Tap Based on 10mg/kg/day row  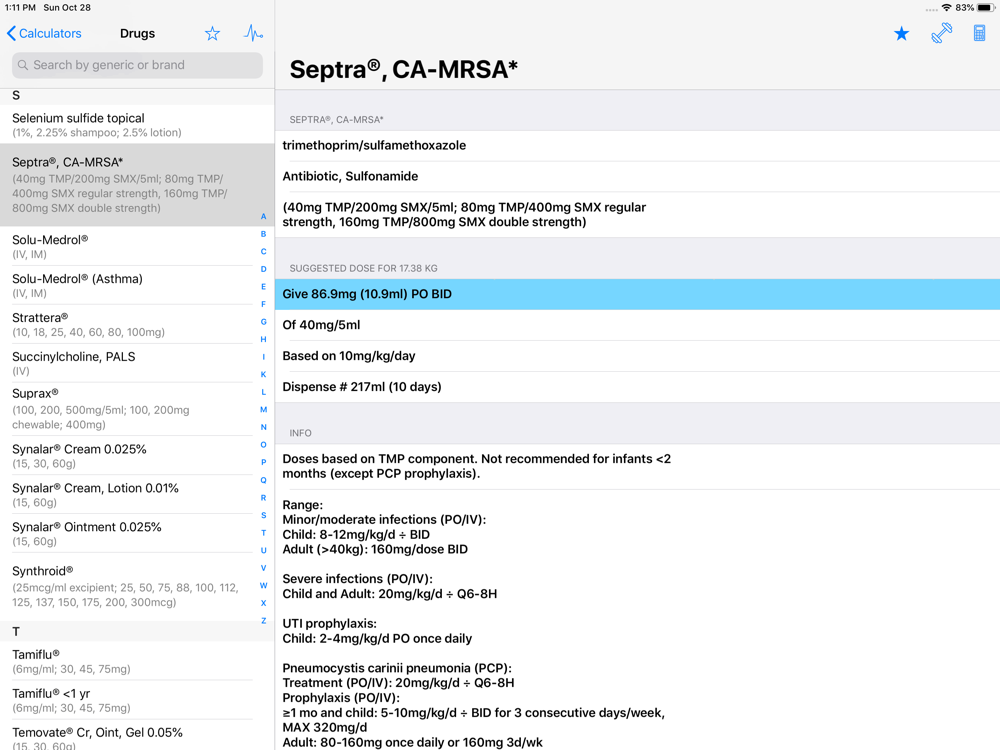(x=637, y=356)
